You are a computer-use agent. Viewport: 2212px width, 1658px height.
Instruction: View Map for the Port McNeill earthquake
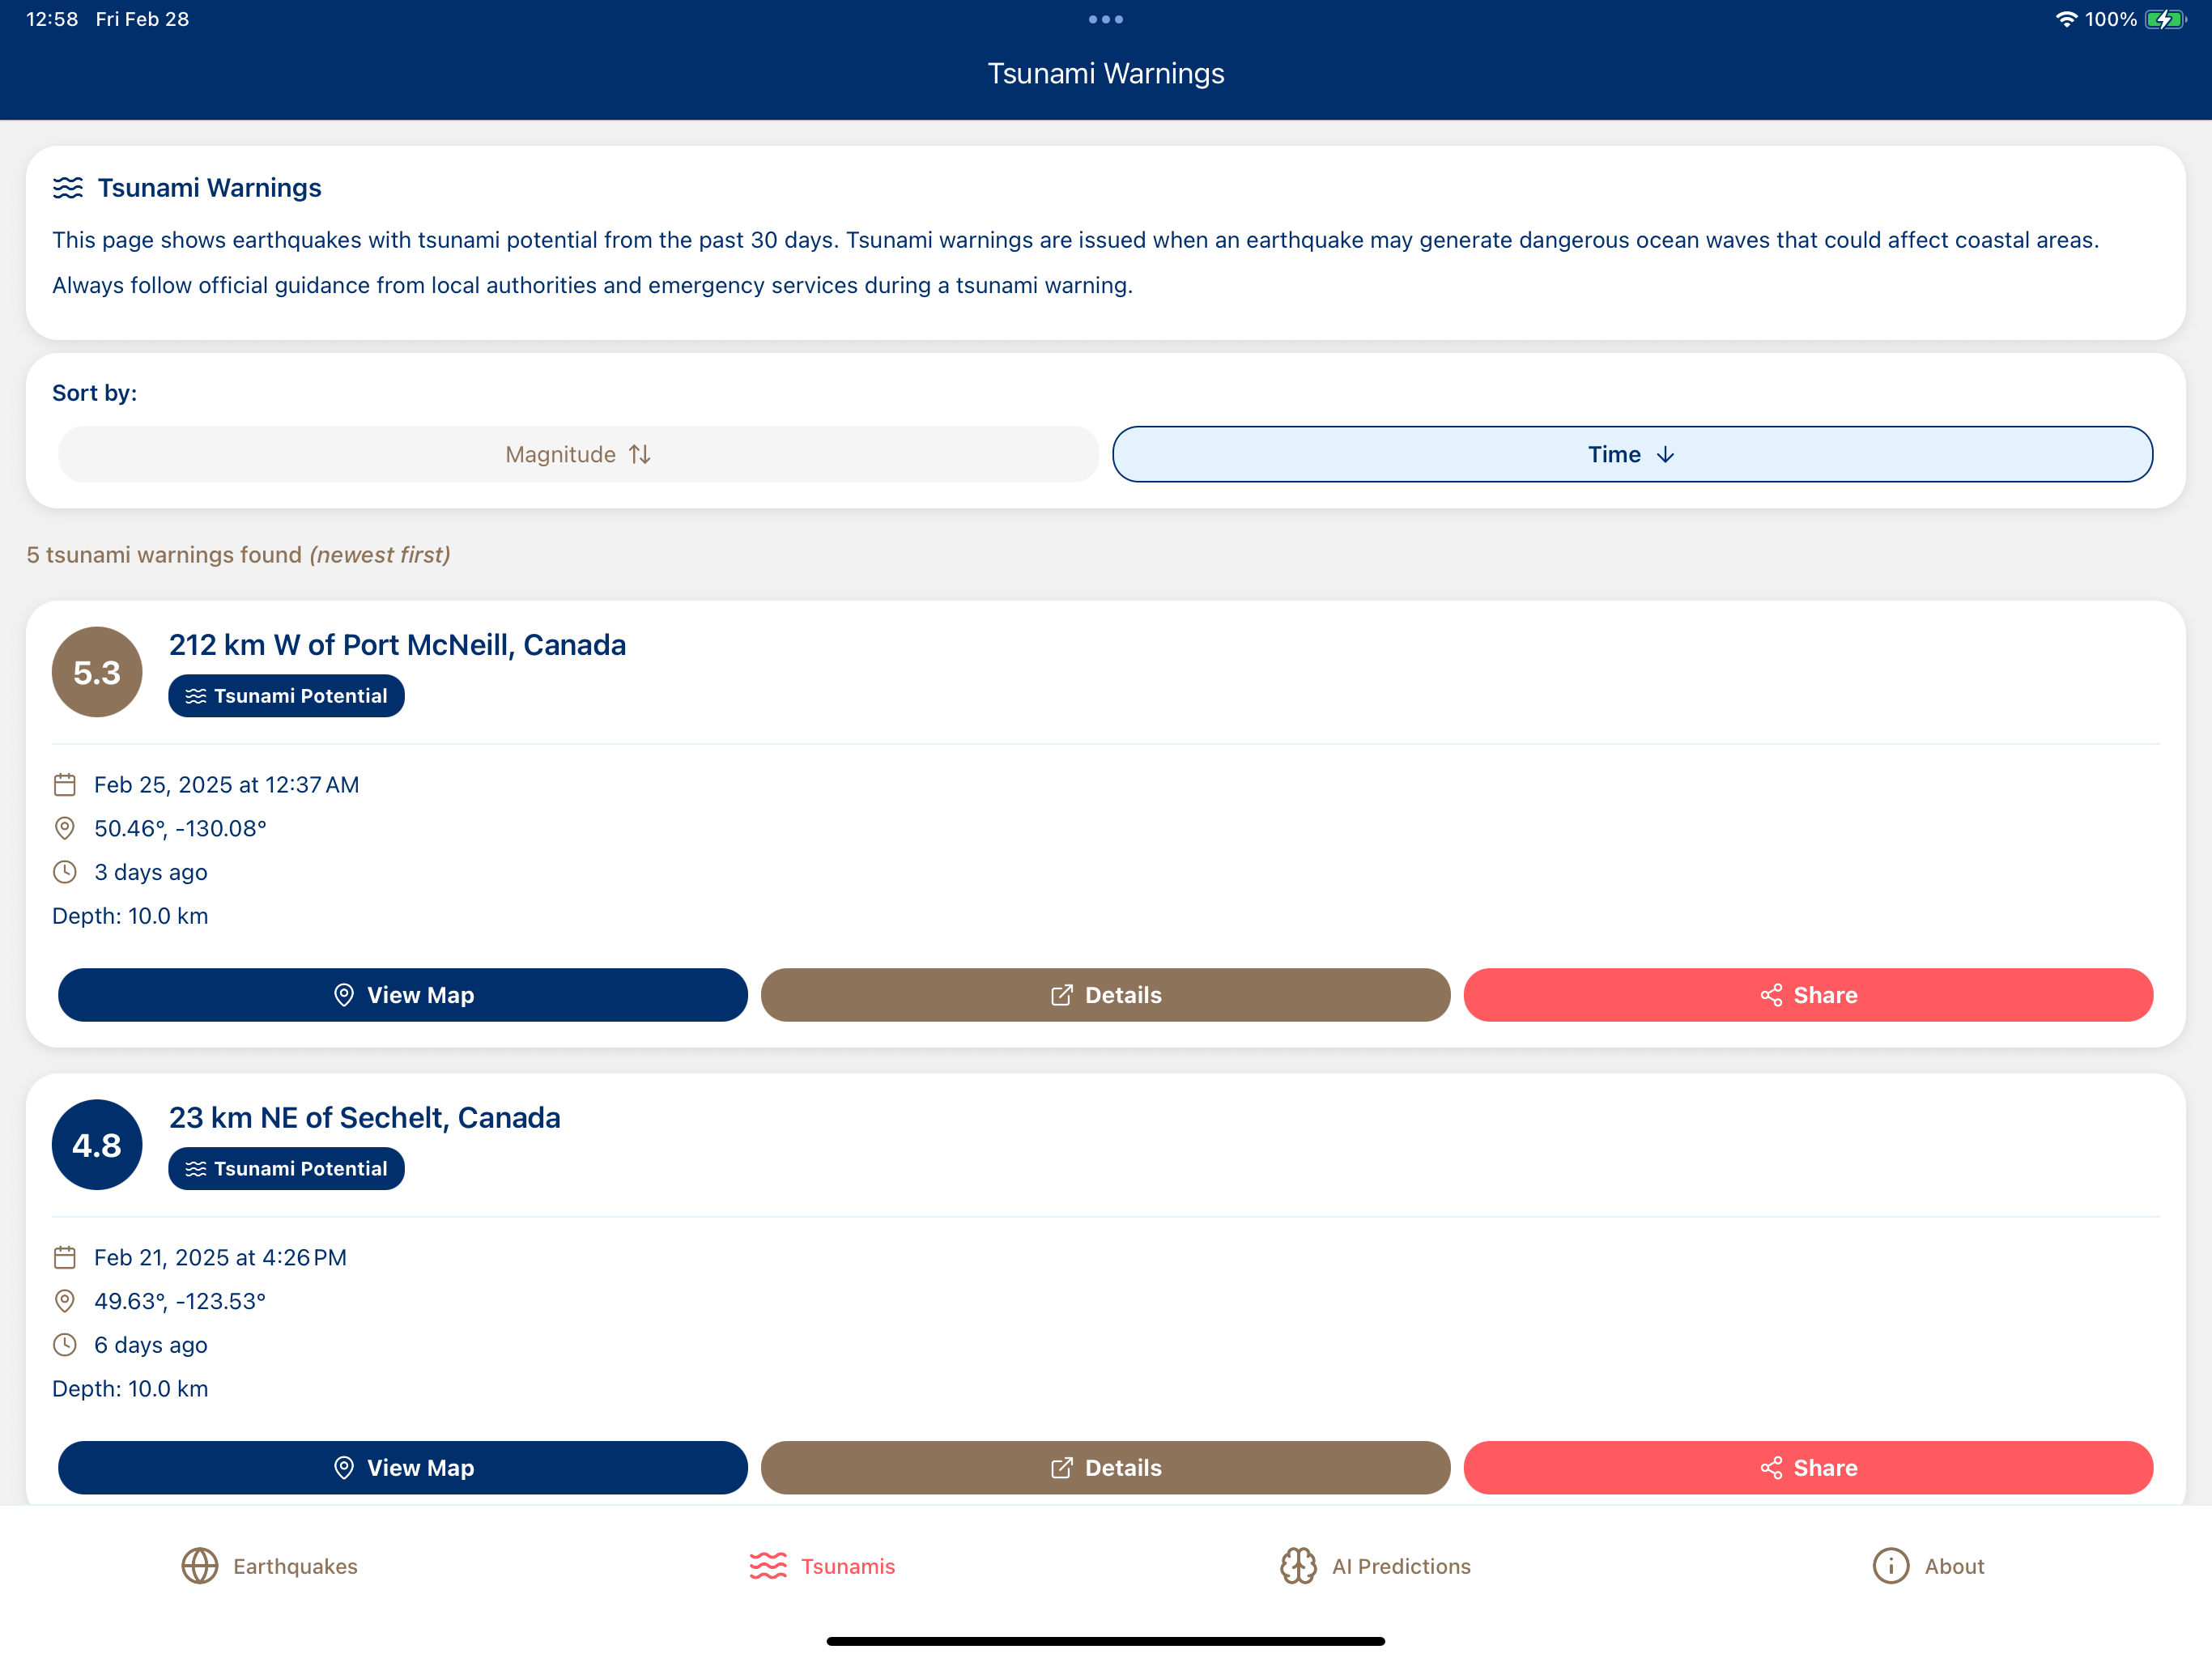(403, 995)
